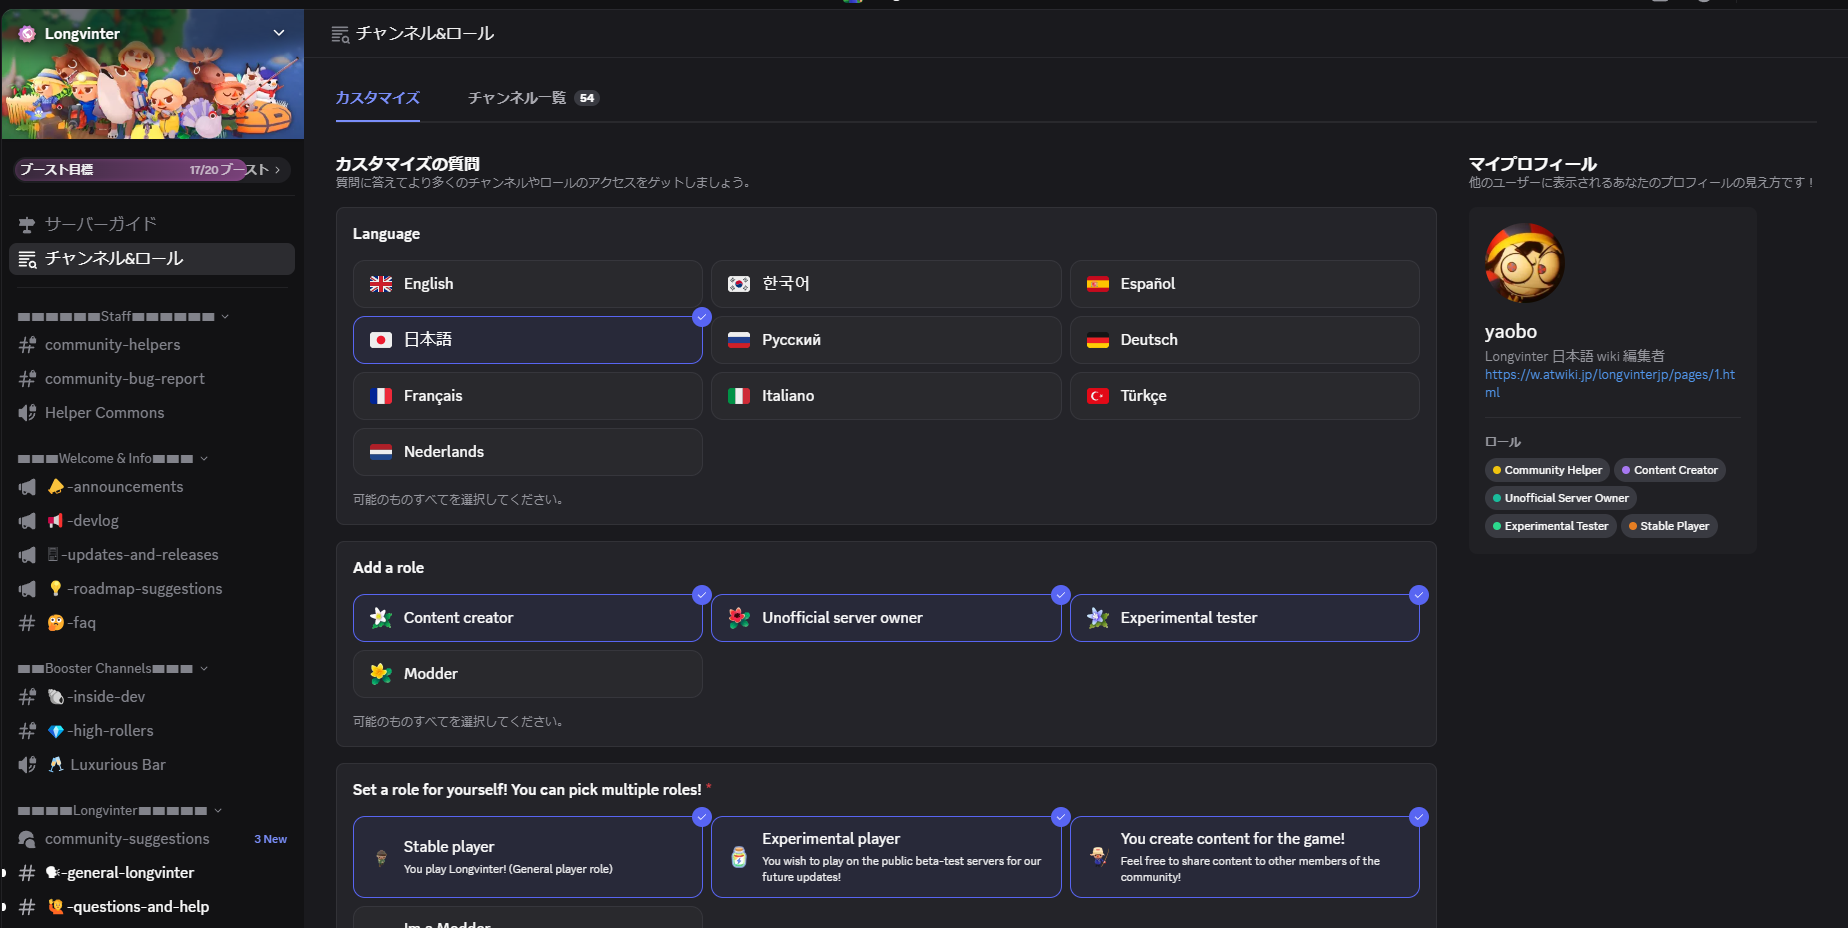The height and width of the screenshot is (928, 1848).
Task: Click the ブースト目標 progress bar
Action: [x=152, y=170]
